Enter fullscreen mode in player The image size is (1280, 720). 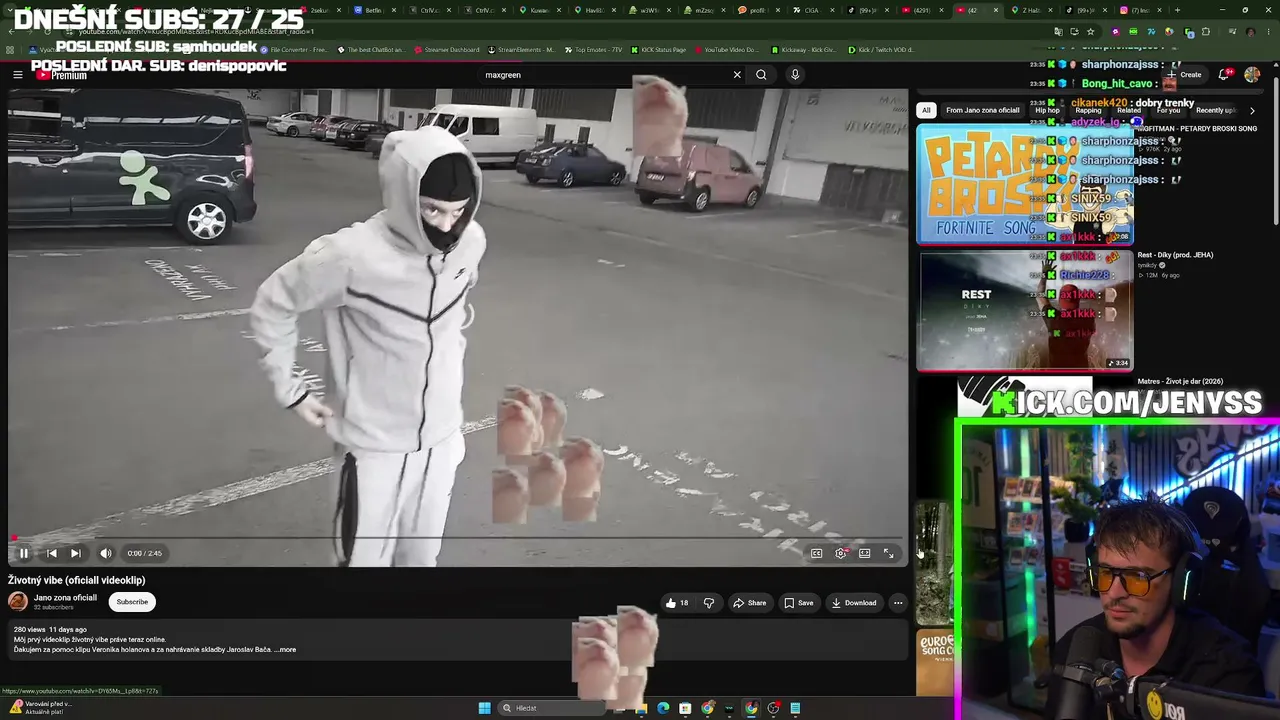(x=889, y=553)
